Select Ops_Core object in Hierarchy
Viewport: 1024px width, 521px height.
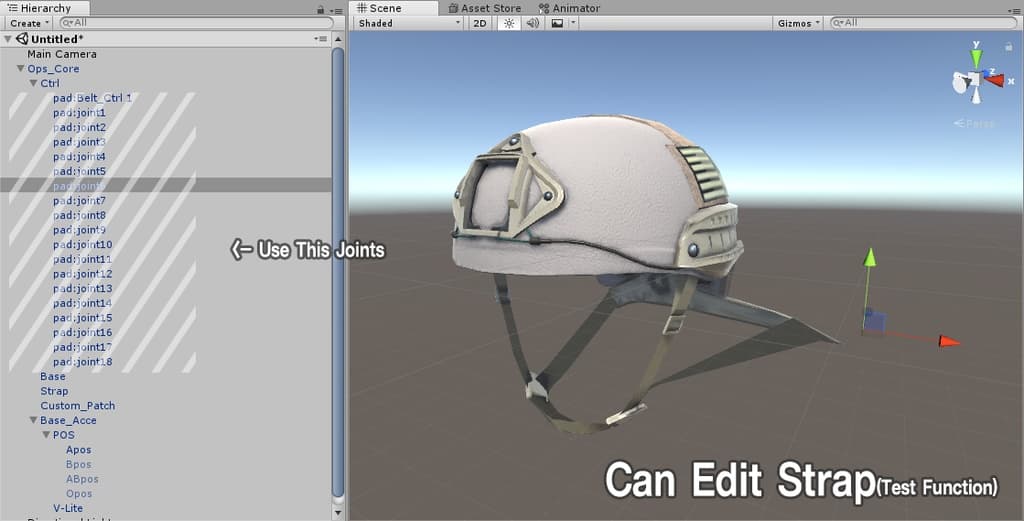pyautogui.click(x=53, y=69)
